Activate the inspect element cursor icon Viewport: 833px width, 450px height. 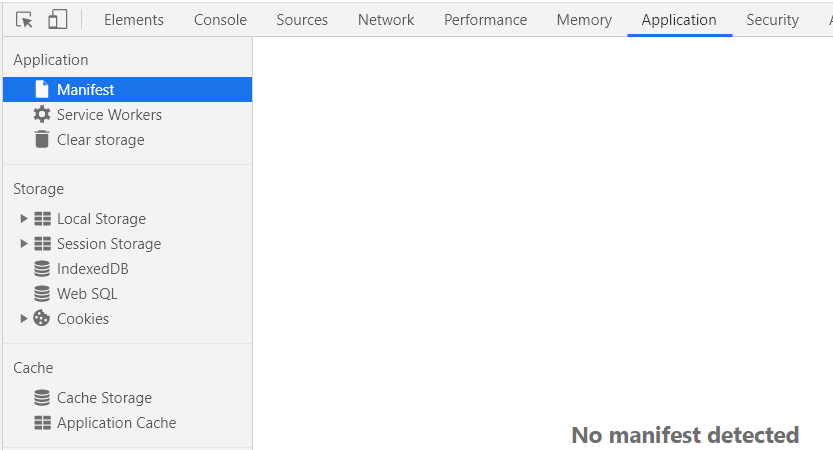pyautogui.click(x=24, y=20)
